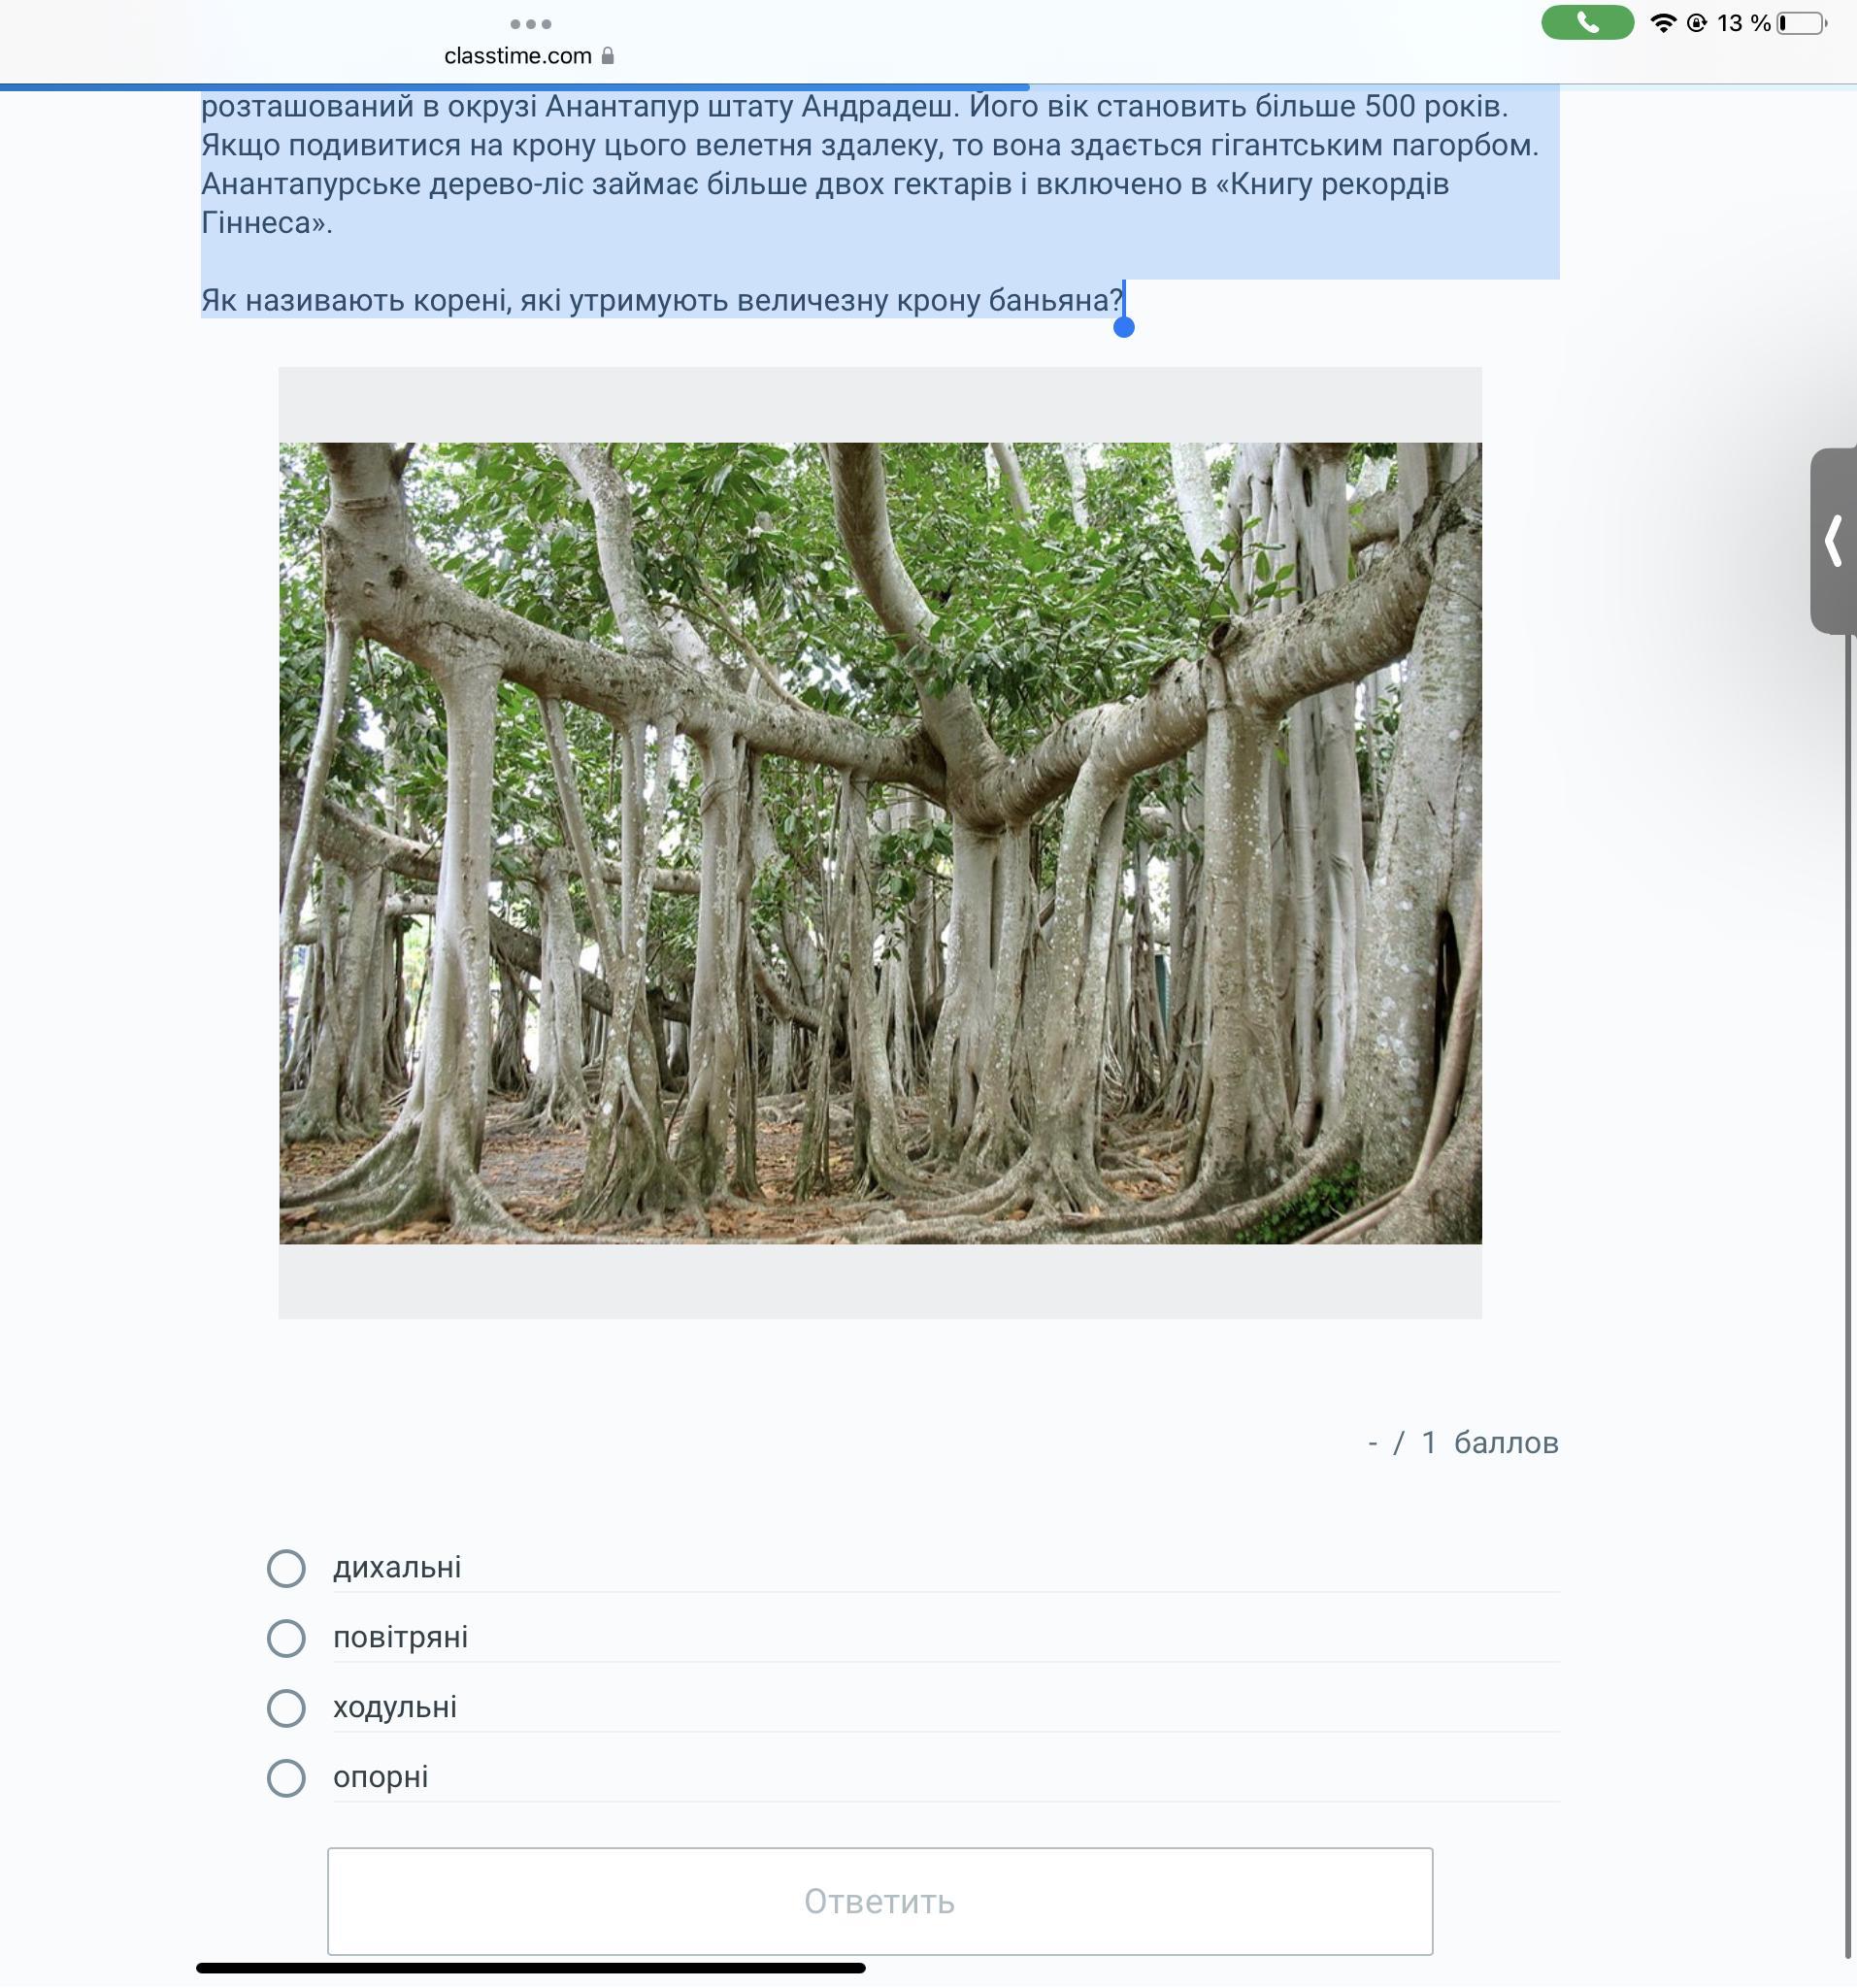The height and width of the screenshot is (1988, 1857).
Task: Select the radio button for дихальні
Action: (286, 1568)
